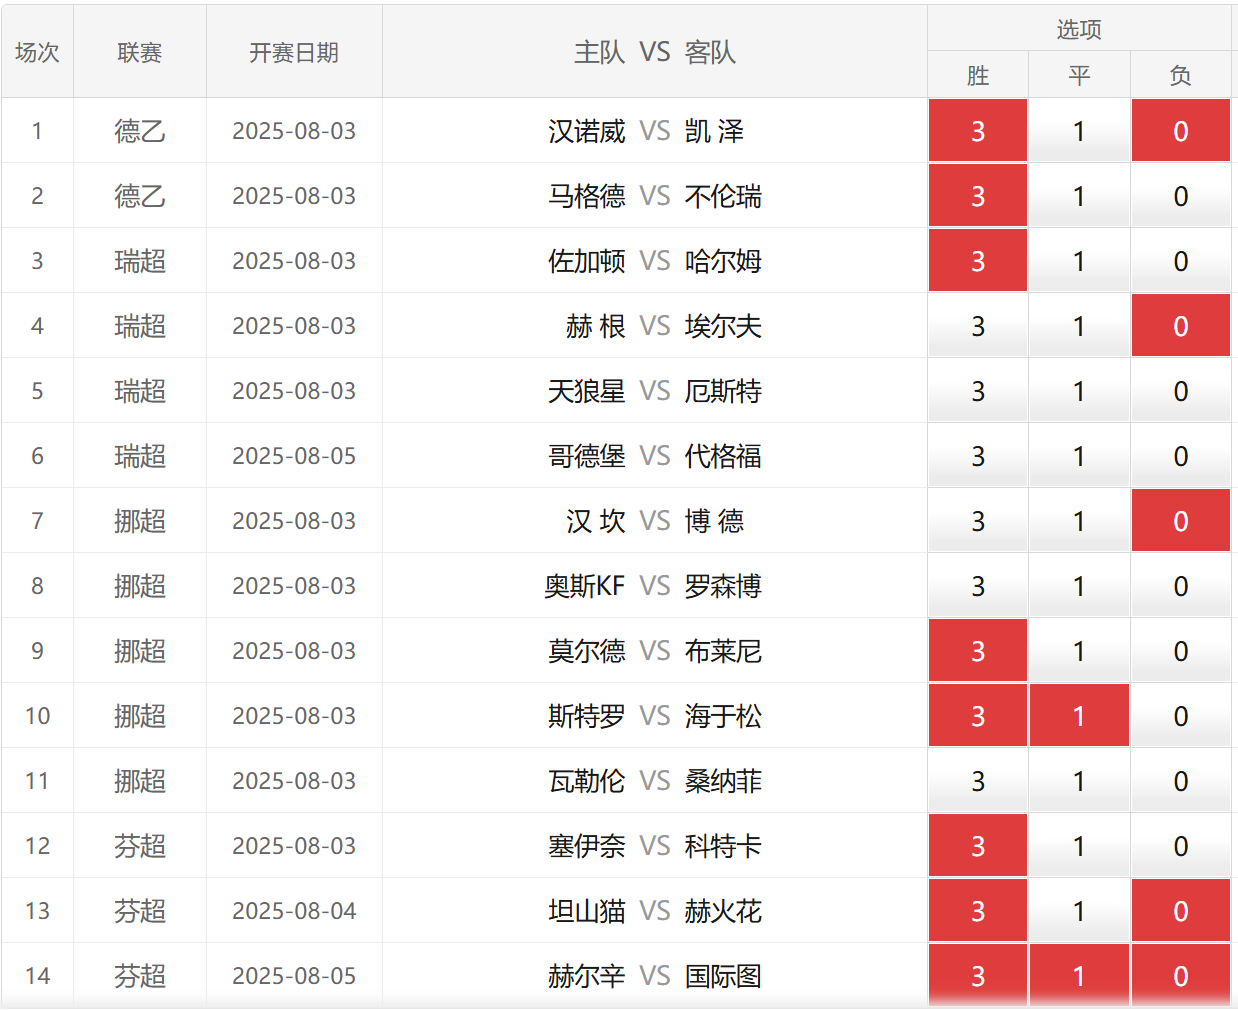The height and width of the screenshot is (1010, 1238).
Task: Deselect 胜 option 3 for 赫尔辛 VS 国际图
Action: coord(978,976)
